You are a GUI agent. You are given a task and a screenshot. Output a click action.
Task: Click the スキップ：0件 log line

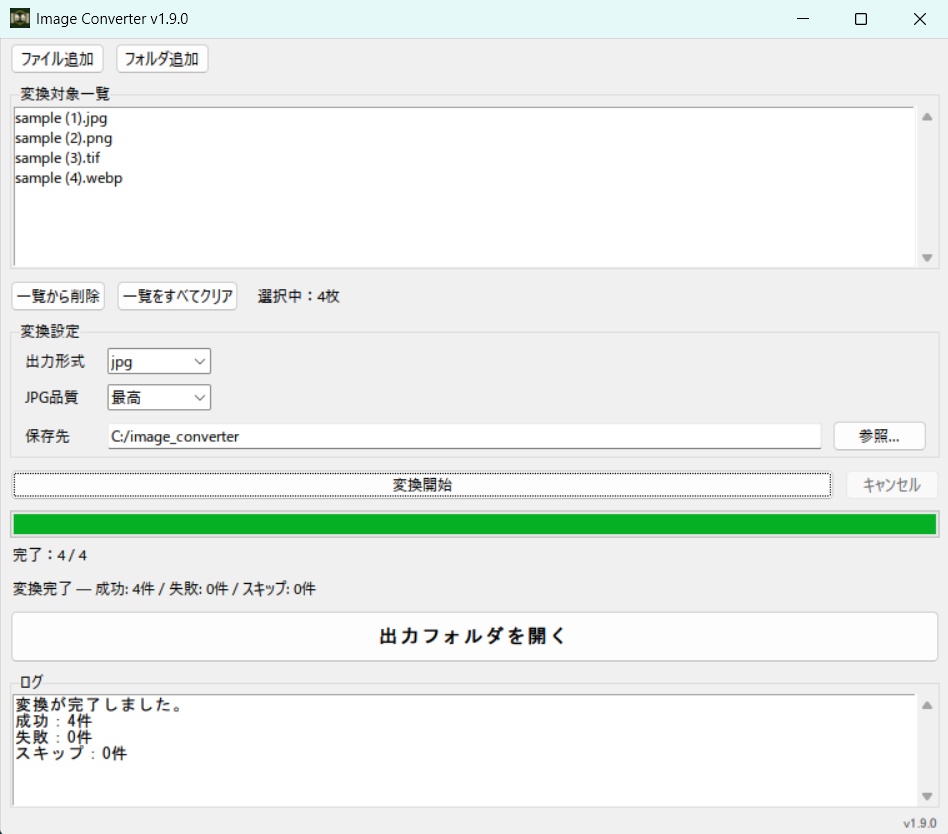pyautogui.click(x=71, y=753)
